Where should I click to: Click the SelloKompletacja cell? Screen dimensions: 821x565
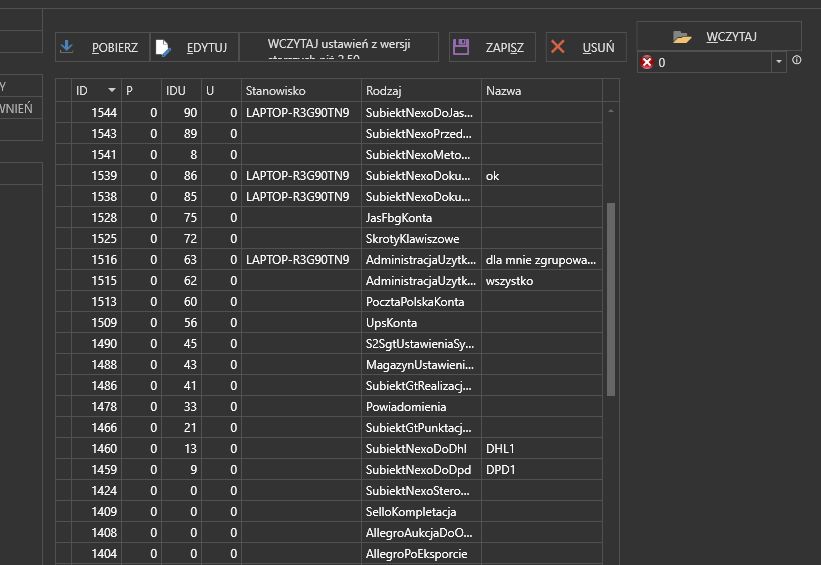click(x=421, y=512)
